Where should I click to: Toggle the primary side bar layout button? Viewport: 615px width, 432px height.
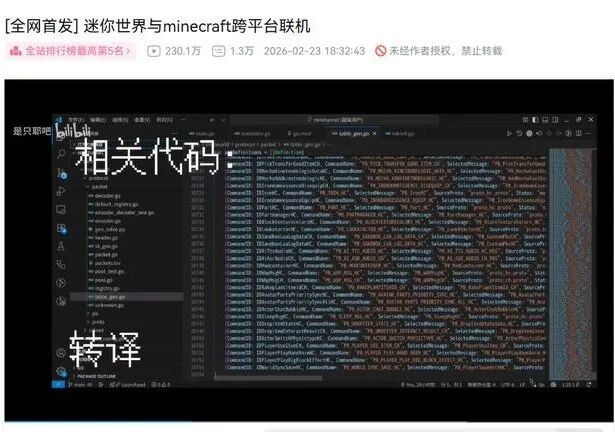(535, 120)
